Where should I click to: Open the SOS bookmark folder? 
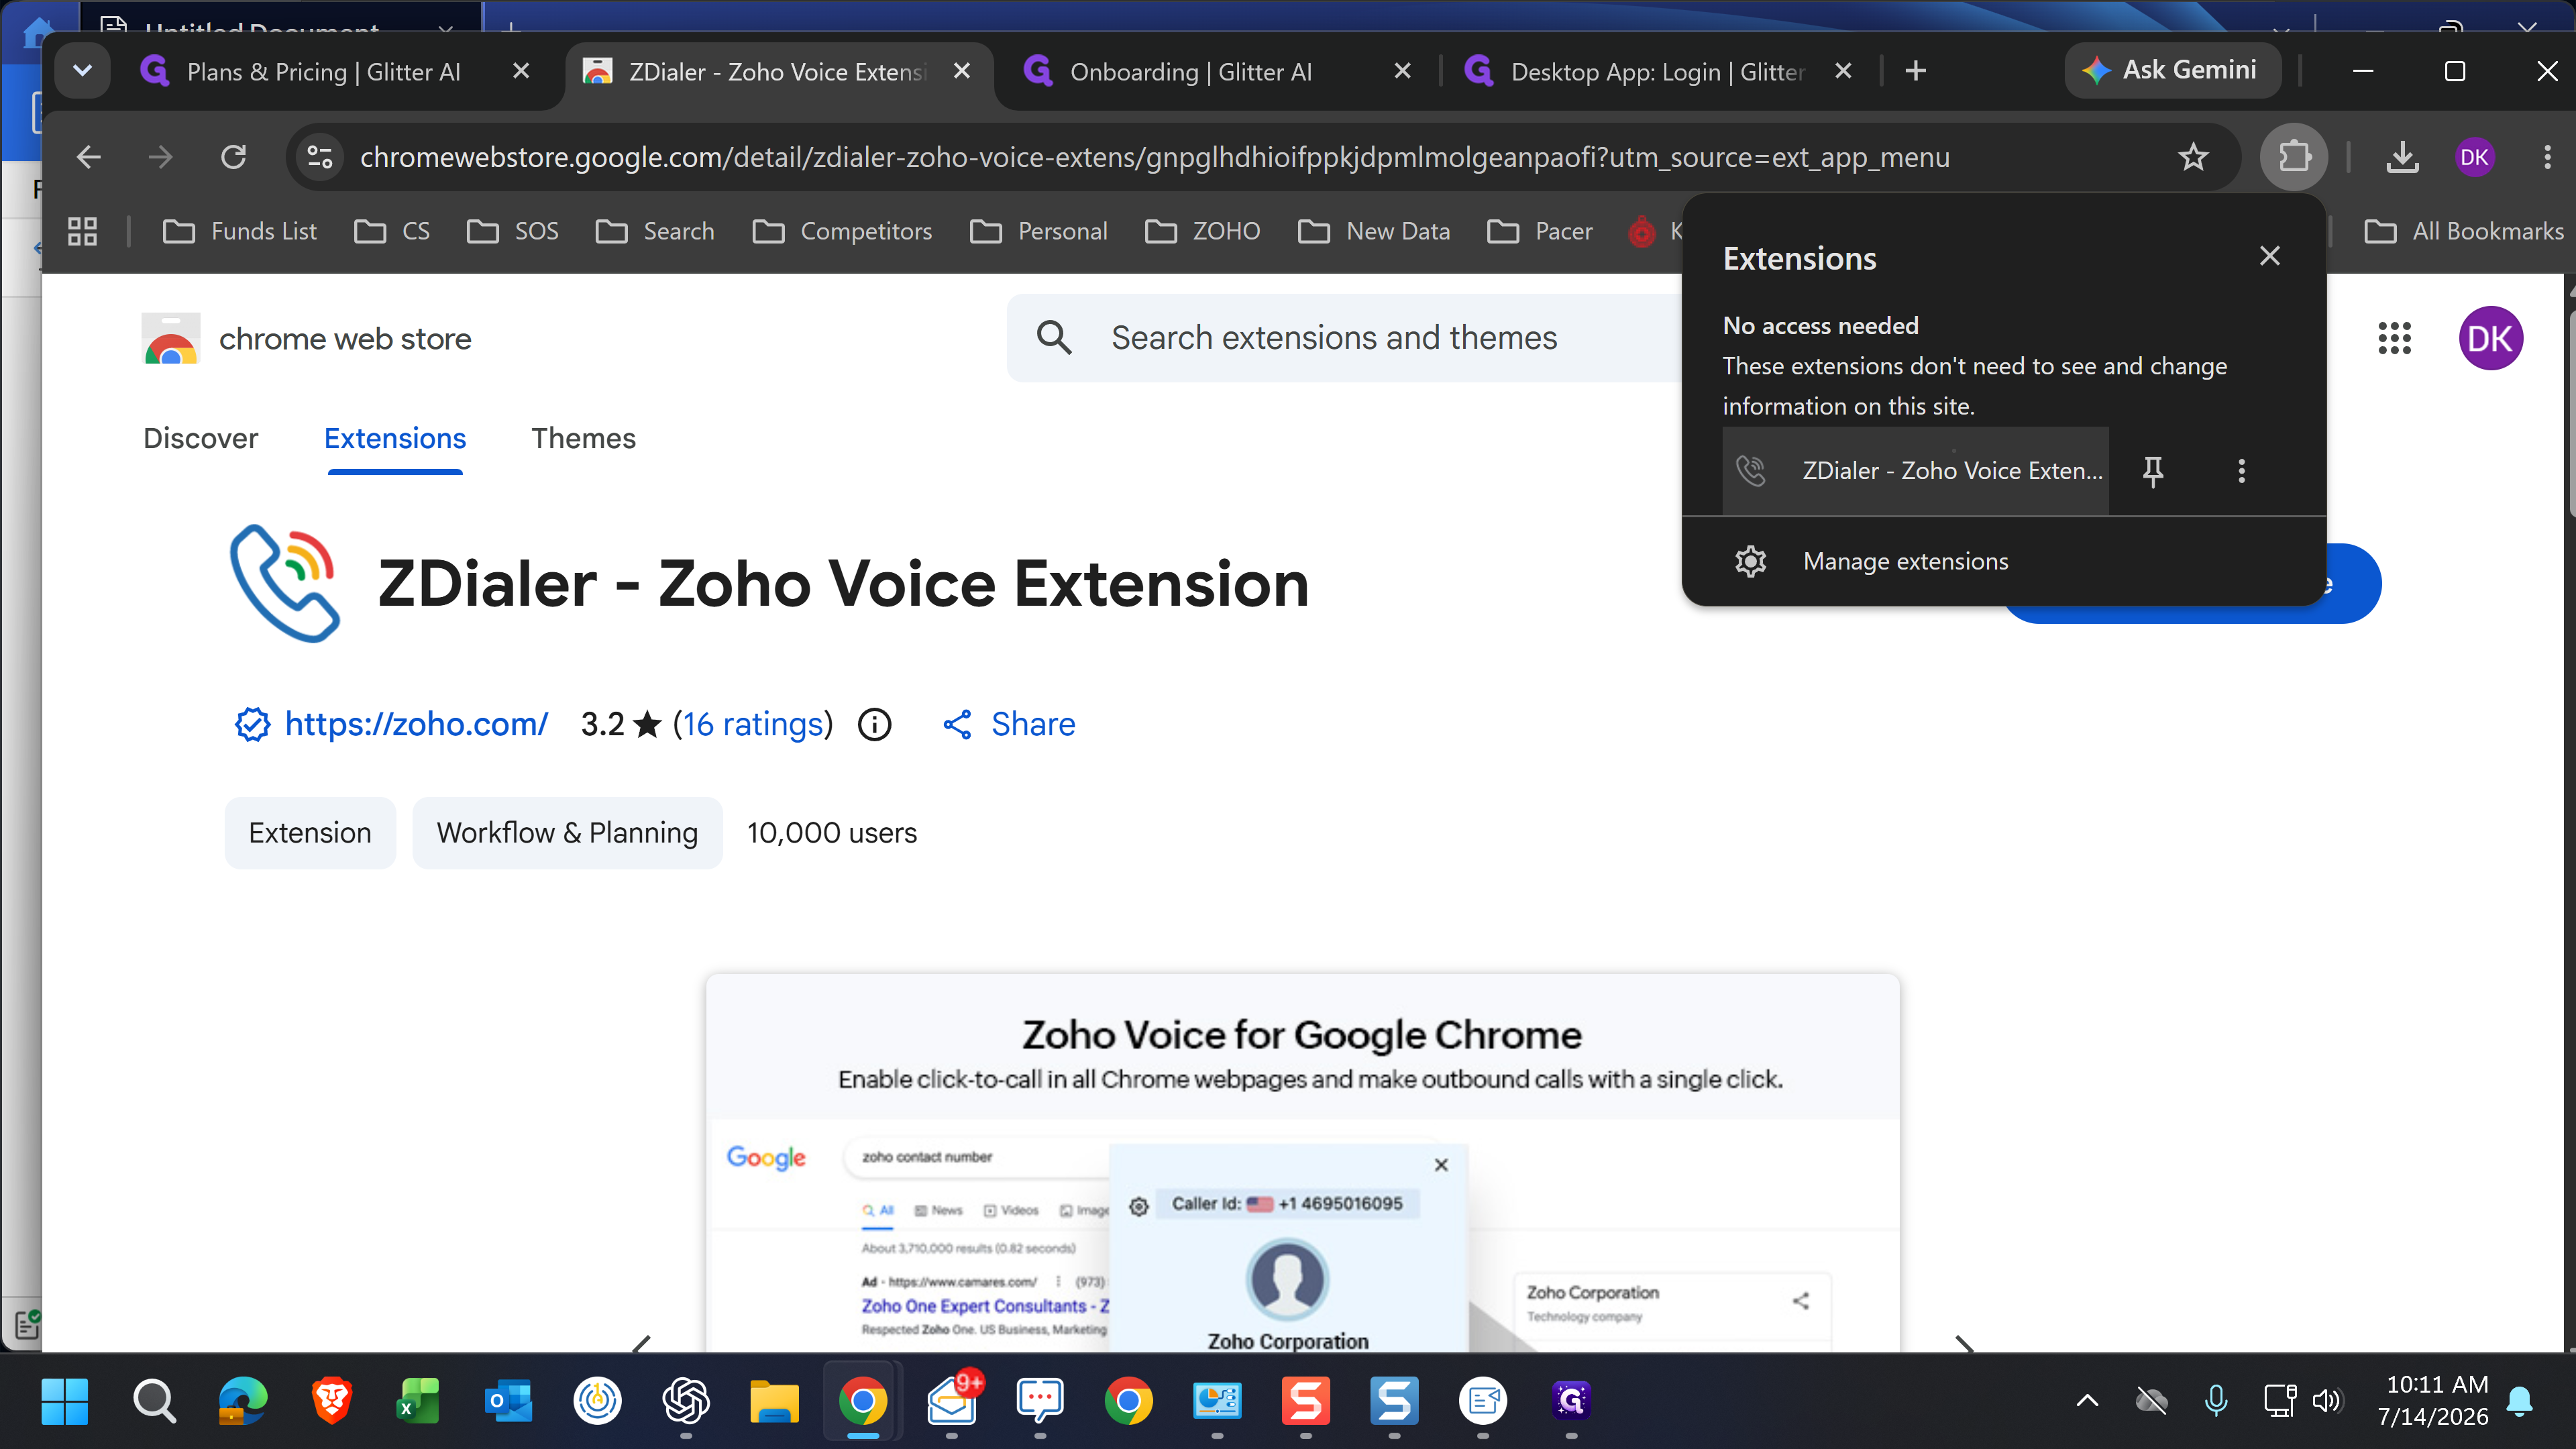[513, 231]
